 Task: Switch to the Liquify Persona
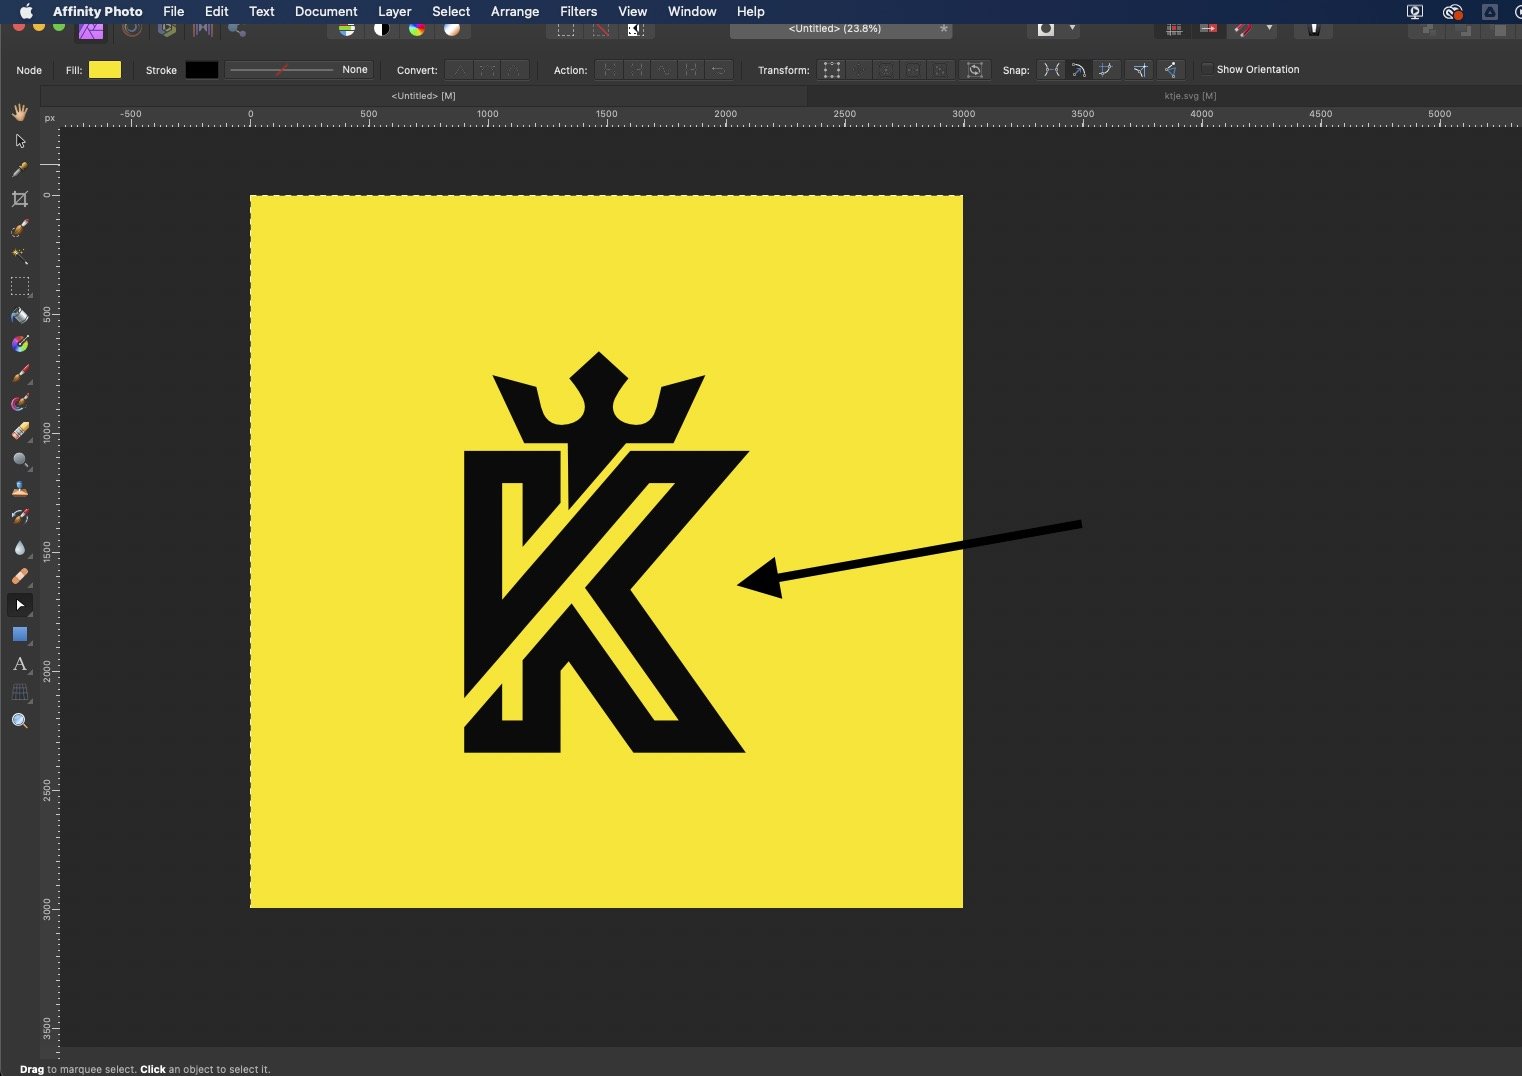point(131,29)
